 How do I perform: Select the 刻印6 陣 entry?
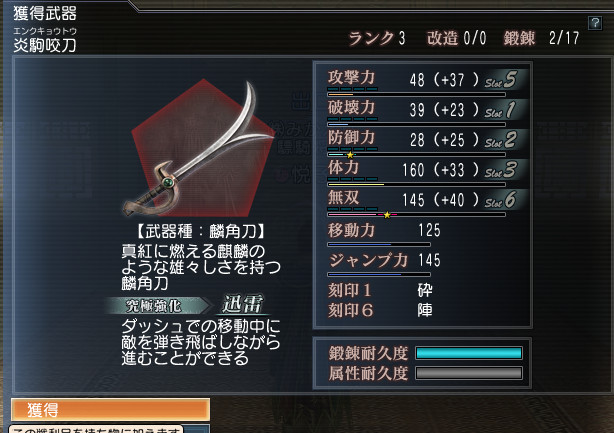[x=380, y=310]
